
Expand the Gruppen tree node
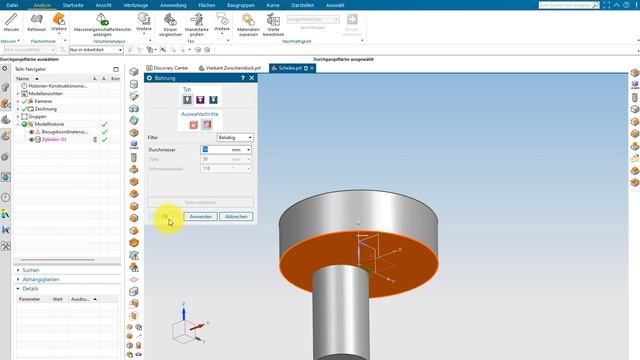18,117
